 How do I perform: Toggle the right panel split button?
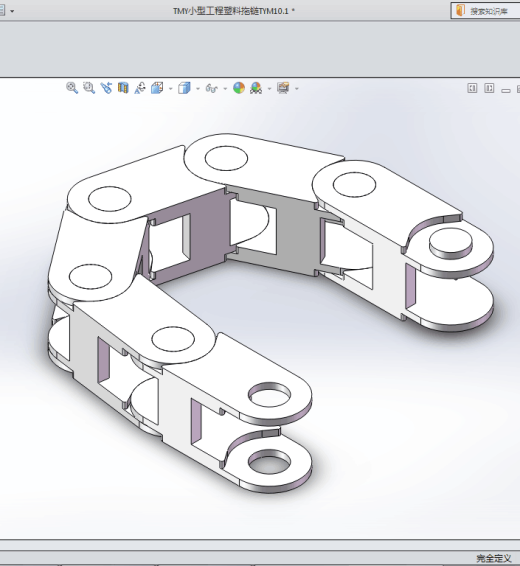[489, 88]
